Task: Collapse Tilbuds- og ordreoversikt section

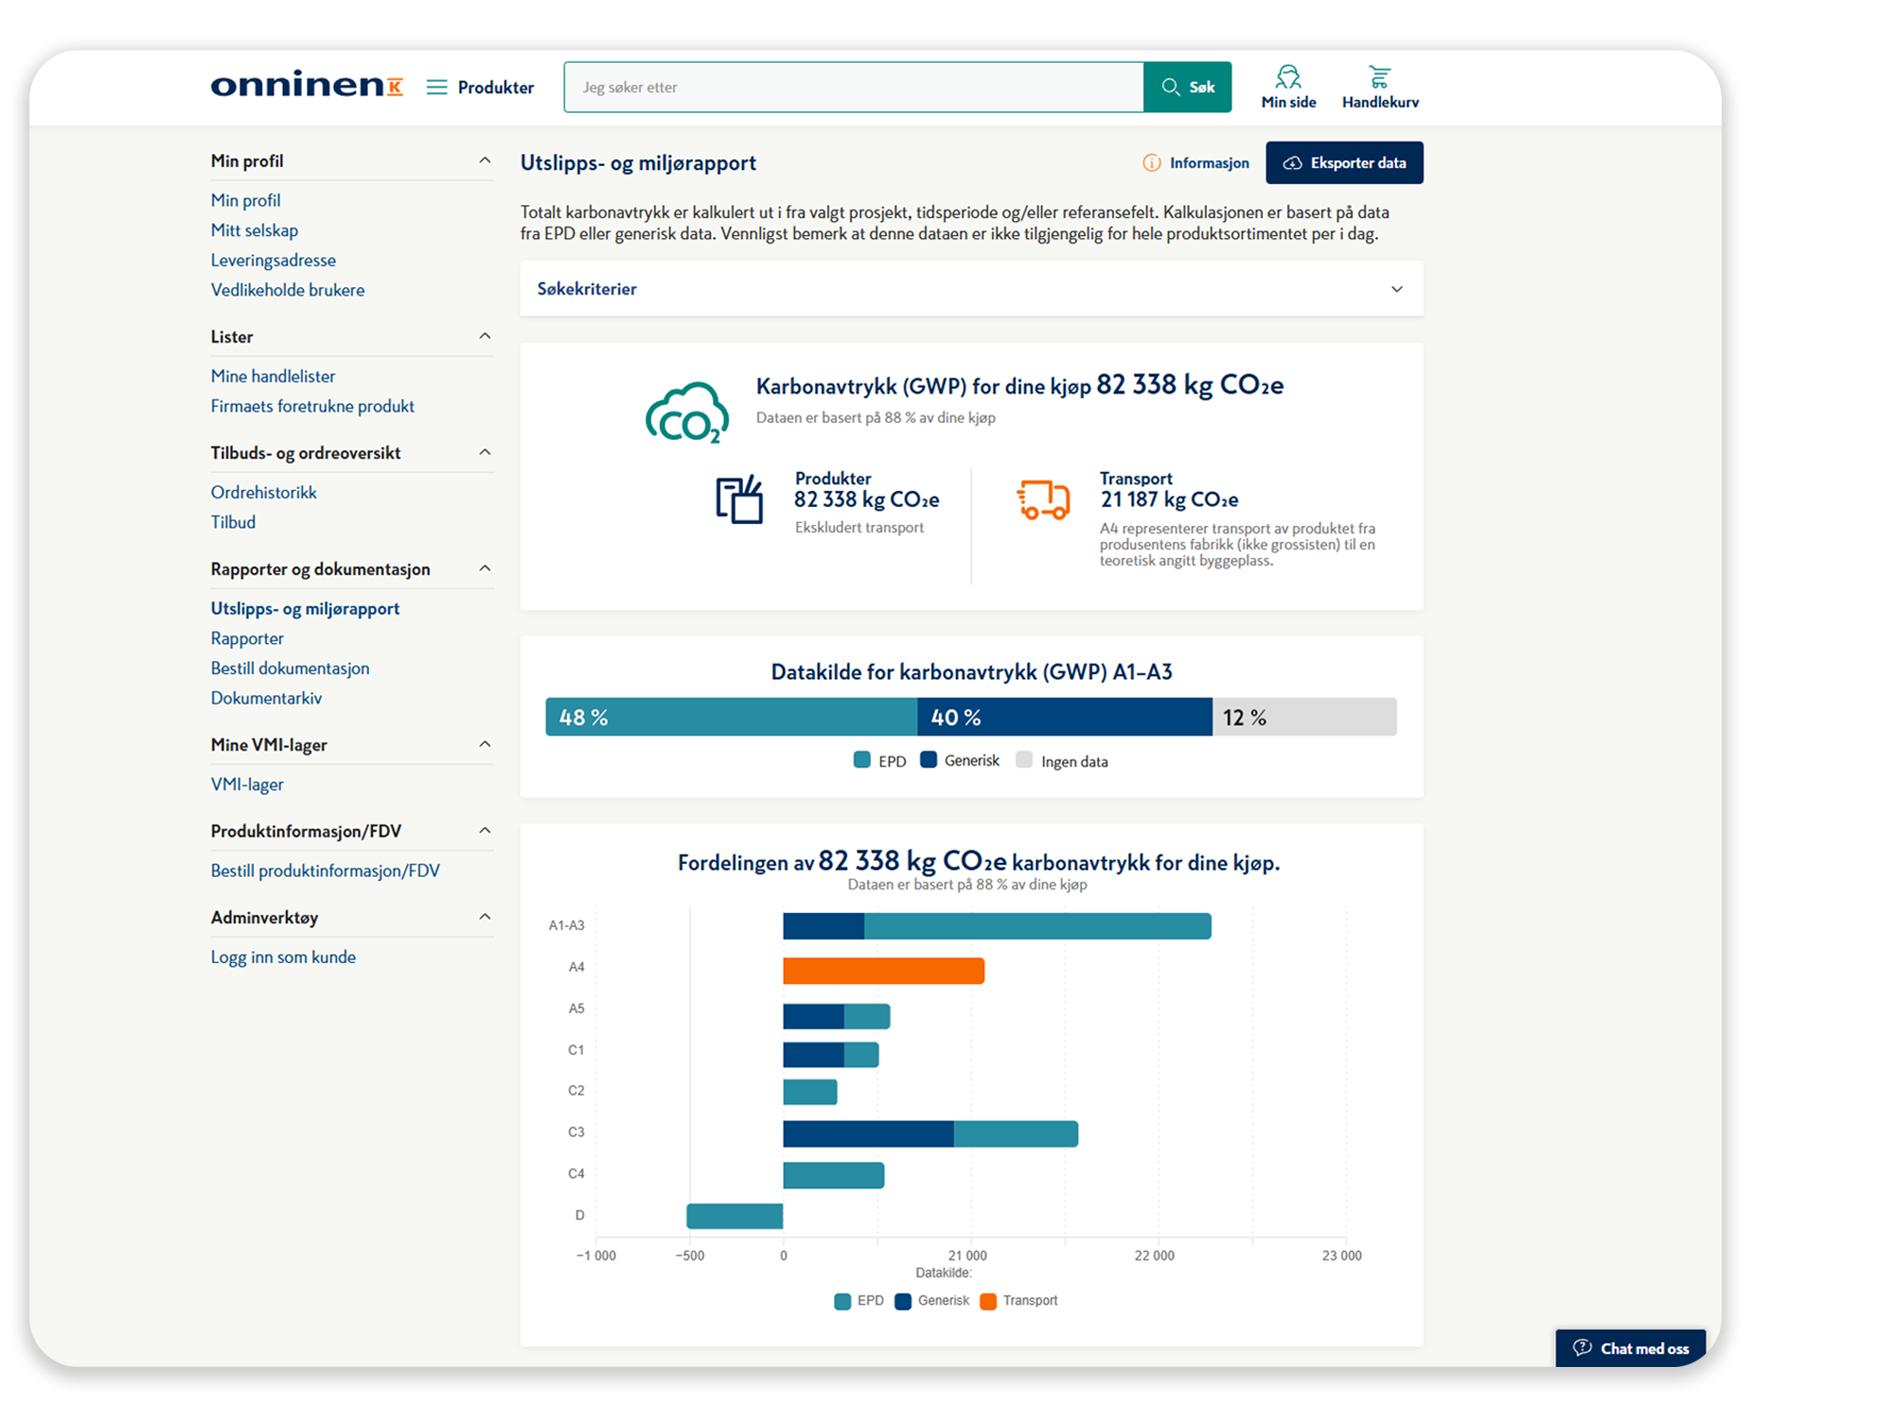Action: tap(485, 453)
